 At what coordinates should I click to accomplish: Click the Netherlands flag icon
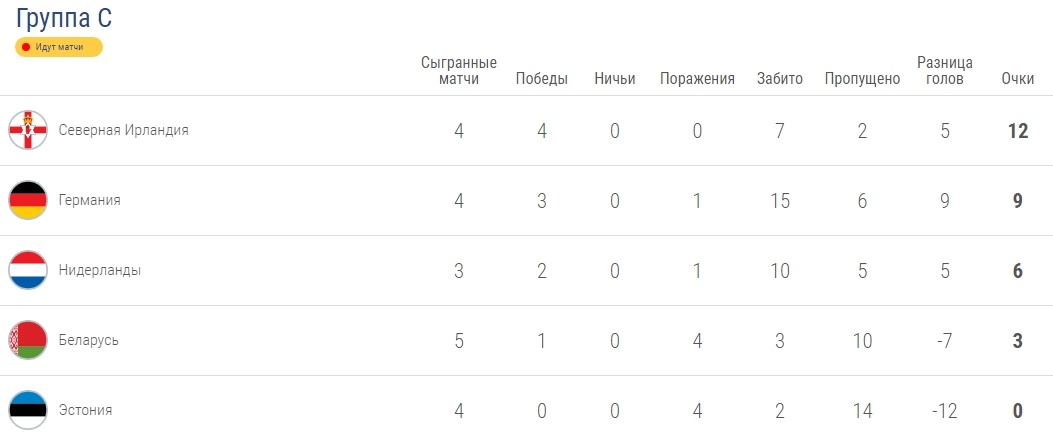[28, 270]
